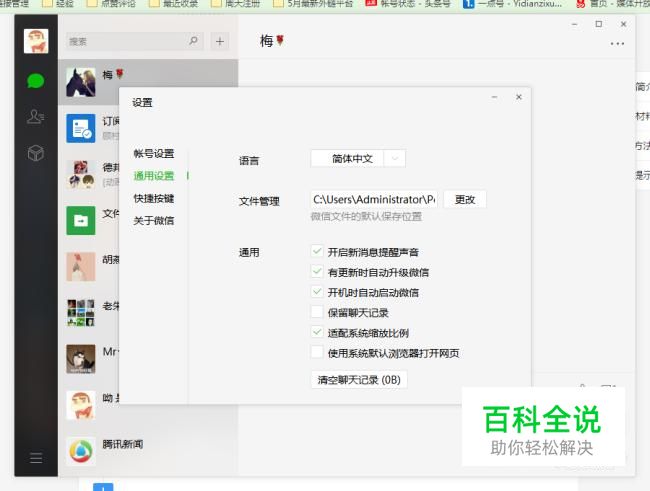The height and width of the screenshot is (491, 650).
Task: Toggle 开机时自动启动微信 checkbox
Action: tap(317, 292)
